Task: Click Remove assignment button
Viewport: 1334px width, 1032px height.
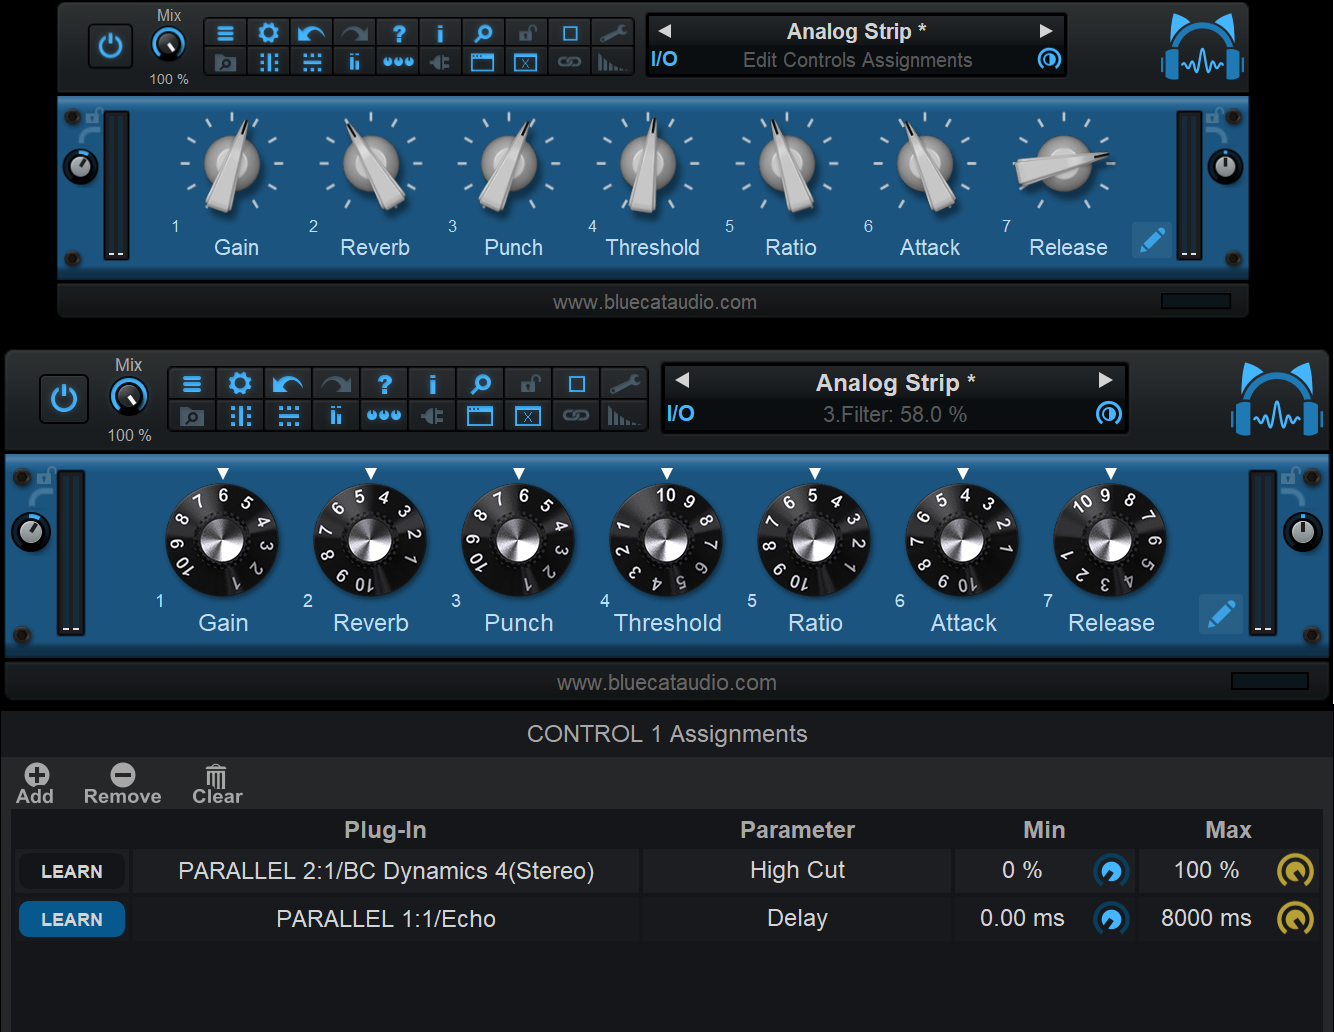Action: [122, 784]
